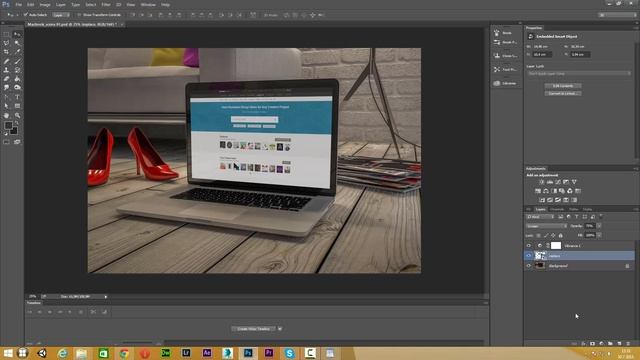
Task: Select the Hand tool
Action: 7,116
